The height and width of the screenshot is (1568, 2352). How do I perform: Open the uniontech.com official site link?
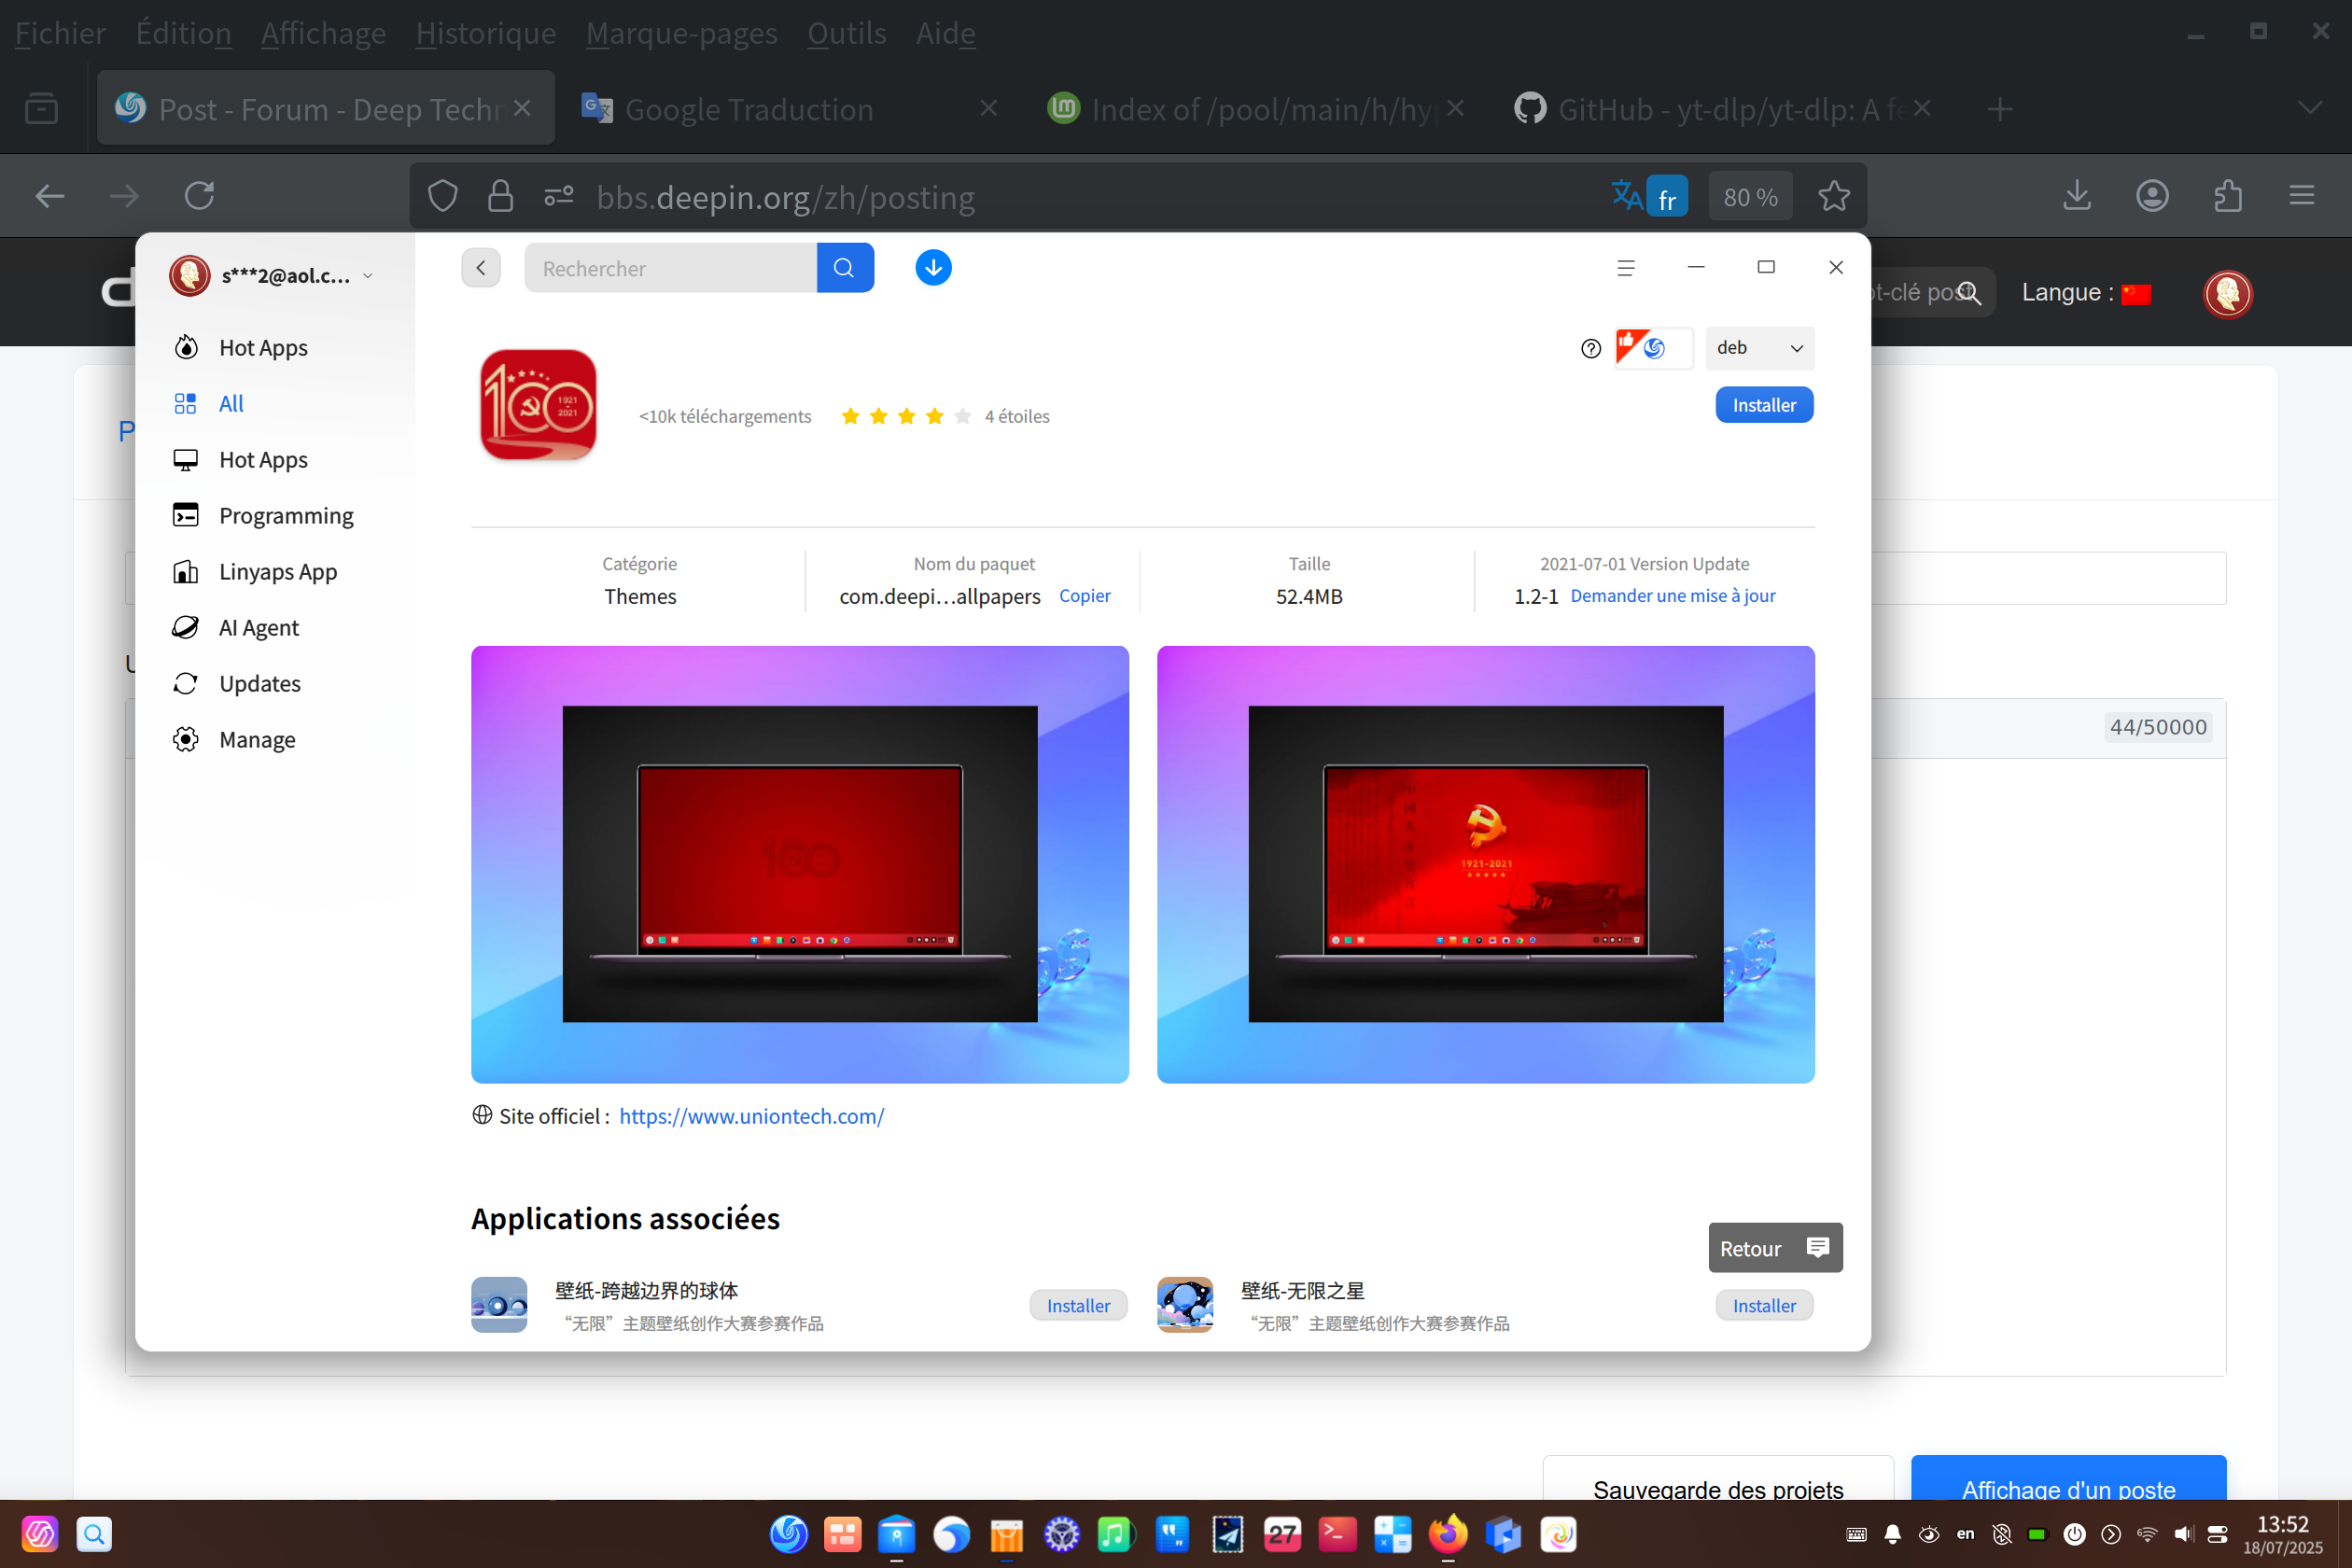751,1116
